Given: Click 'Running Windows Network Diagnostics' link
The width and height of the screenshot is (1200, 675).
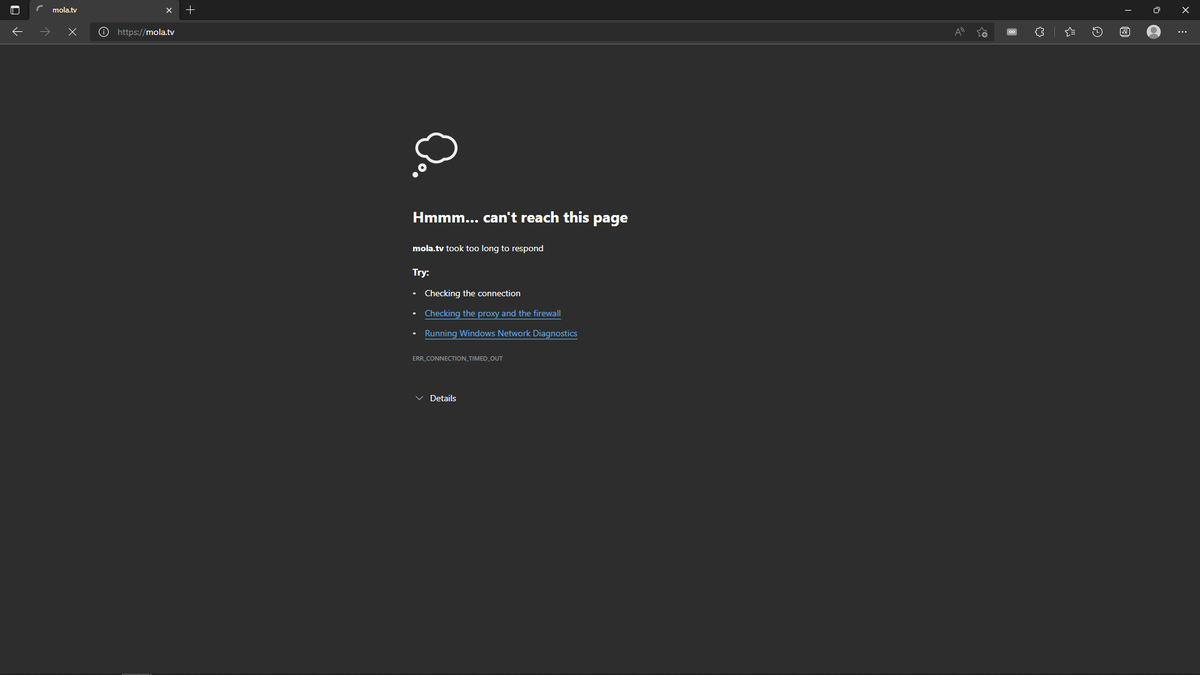Looking at the screenshot, I should click(x=501, y=333).
